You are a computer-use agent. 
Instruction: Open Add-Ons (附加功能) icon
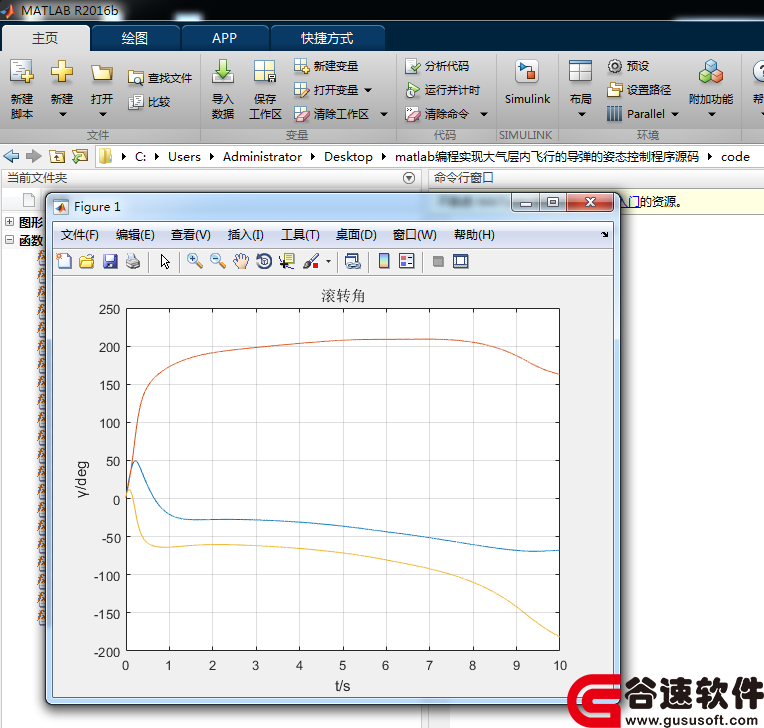coord(710,72)
